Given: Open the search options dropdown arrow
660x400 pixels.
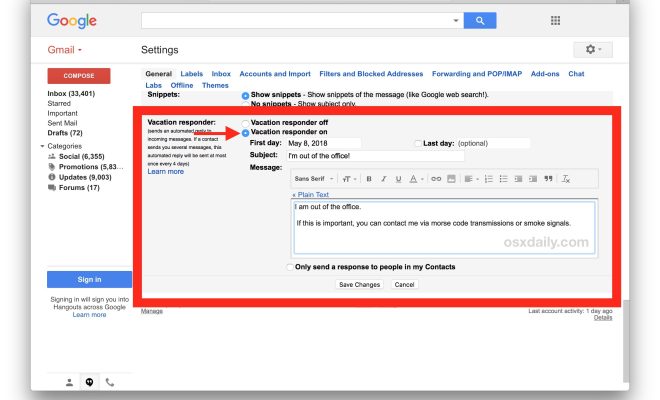Looking at the screenshot, I should pyautogui.click(x=456, y=20).
